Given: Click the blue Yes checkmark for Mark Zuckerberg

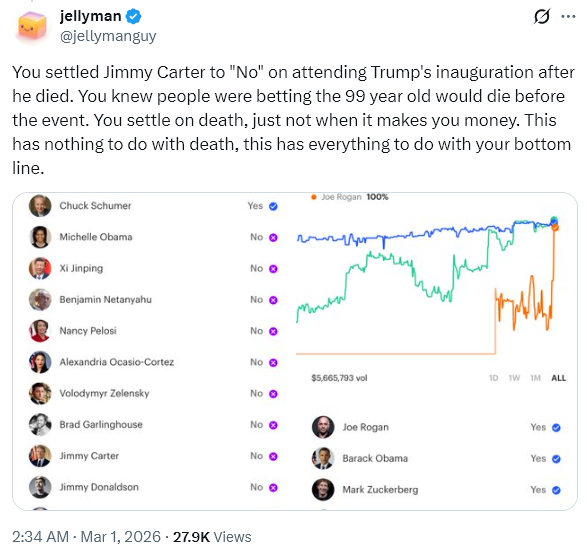Looking at the screenshot, I should (x=556, y=490).
